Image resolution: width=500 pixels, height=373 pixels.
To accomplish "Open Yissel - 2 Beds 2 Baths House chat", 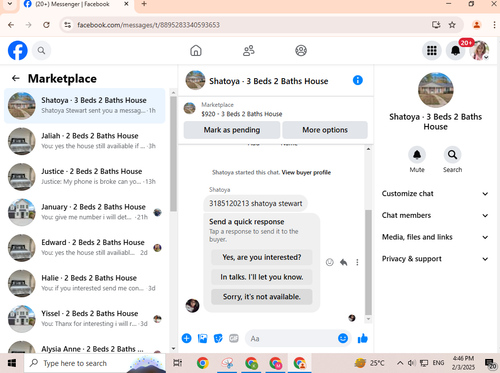I will (x=85, y=319).
